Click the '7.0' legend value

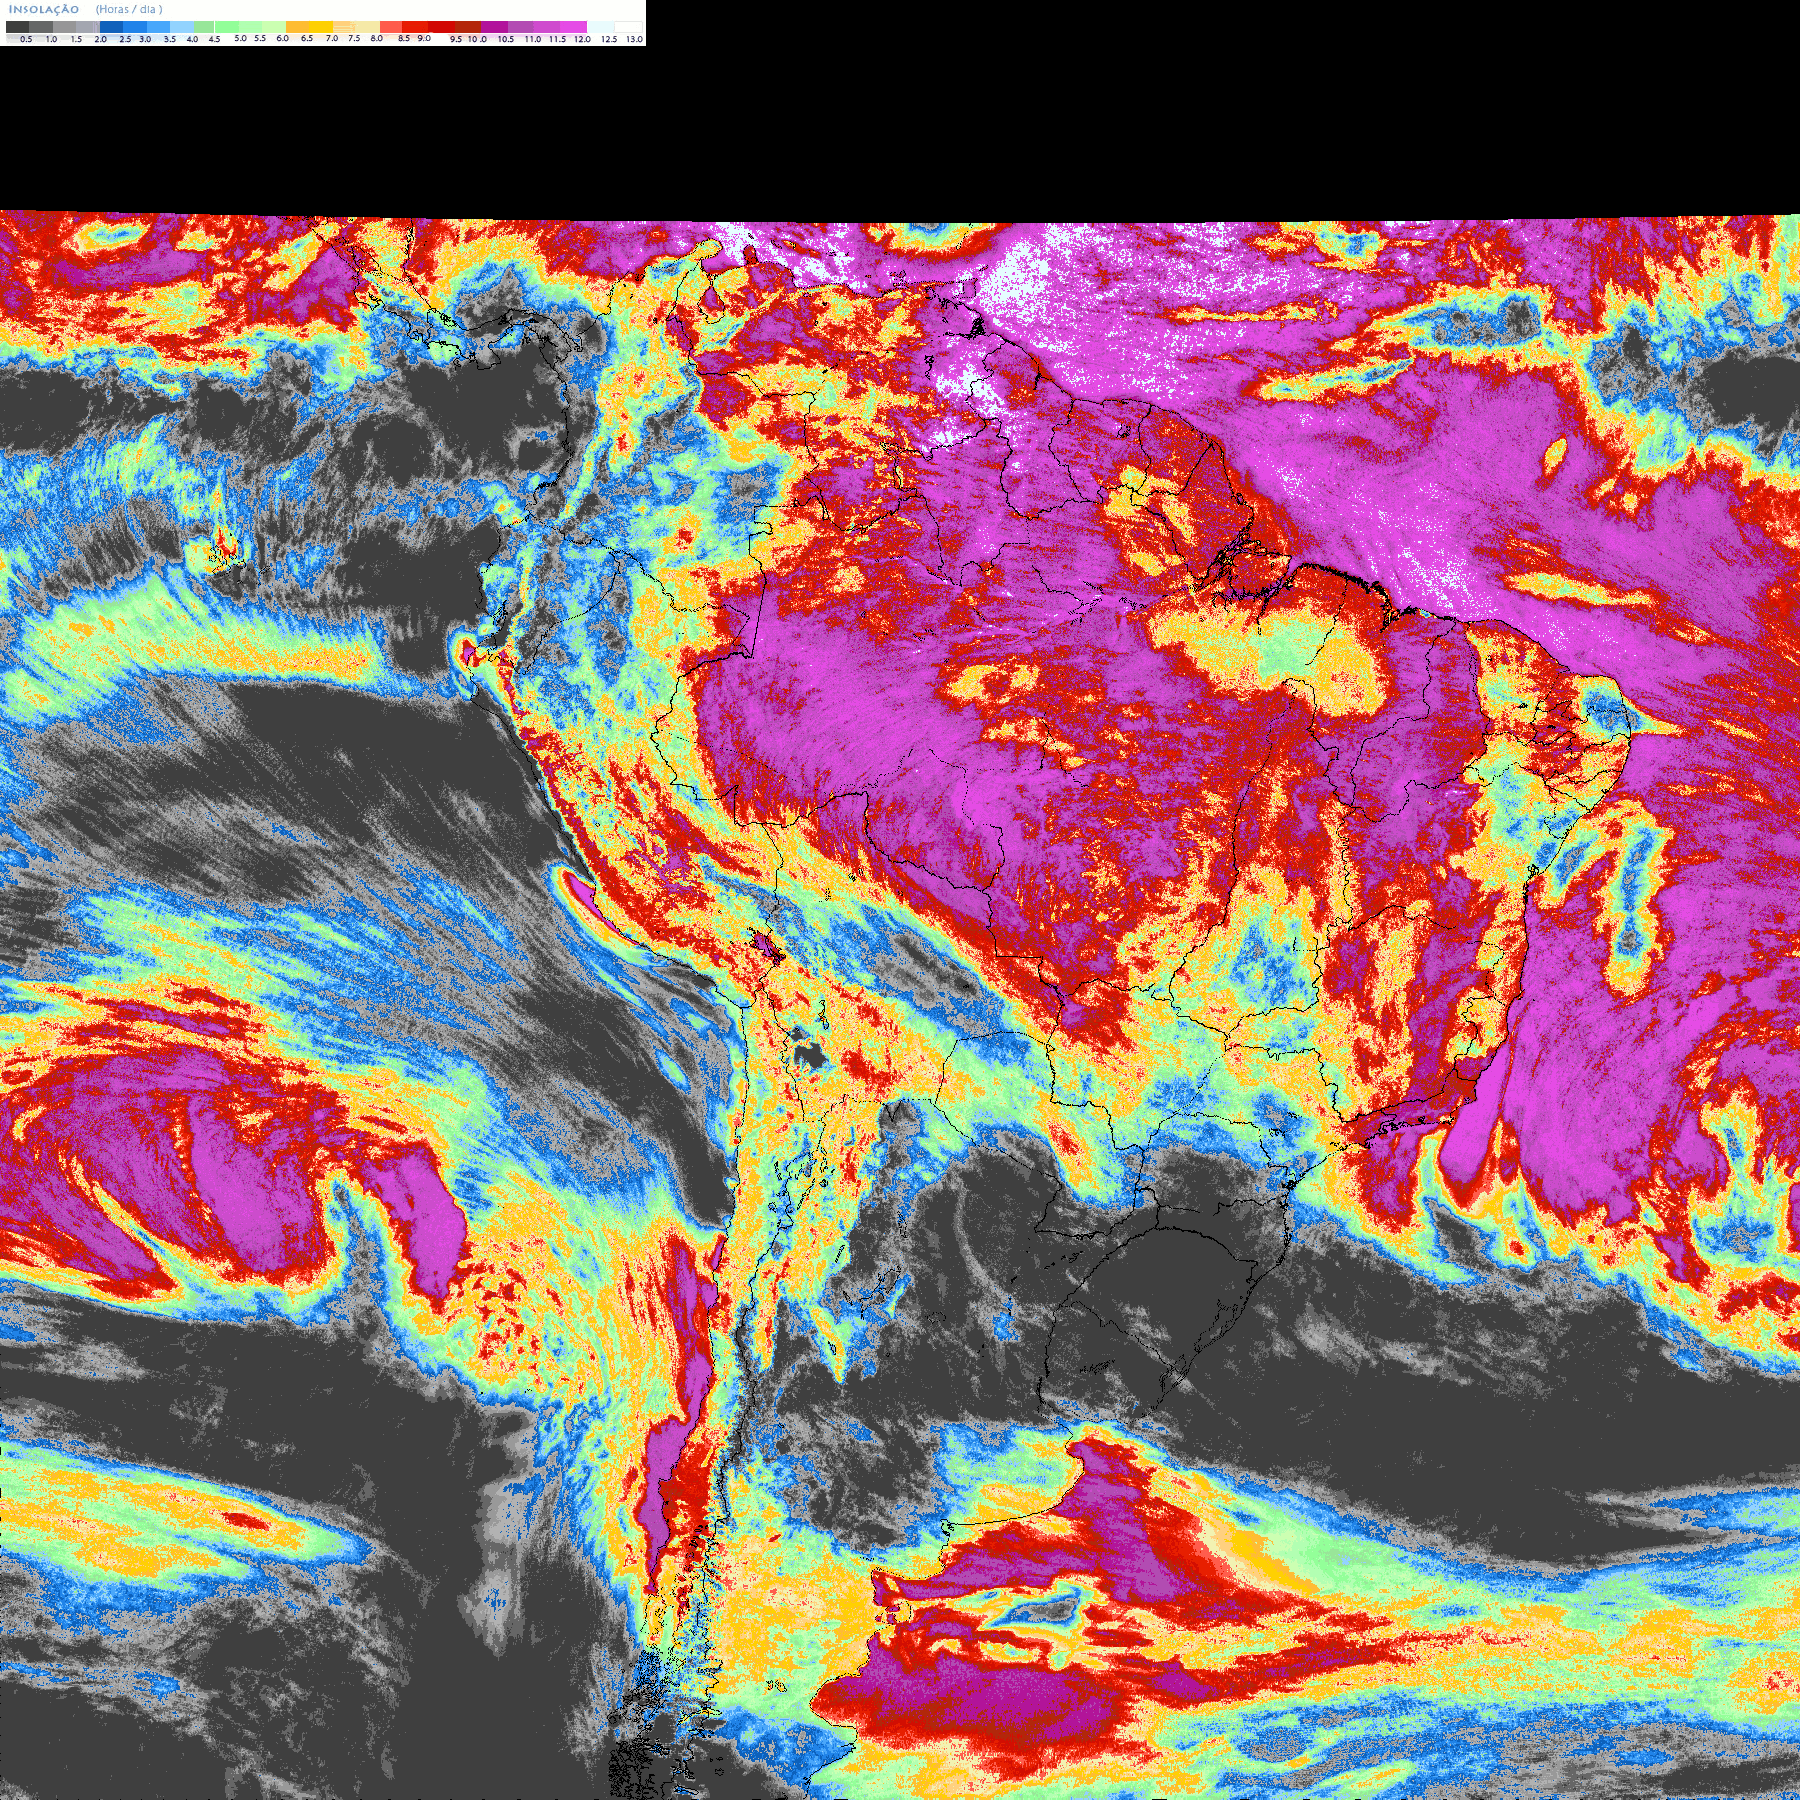point(332,38)
